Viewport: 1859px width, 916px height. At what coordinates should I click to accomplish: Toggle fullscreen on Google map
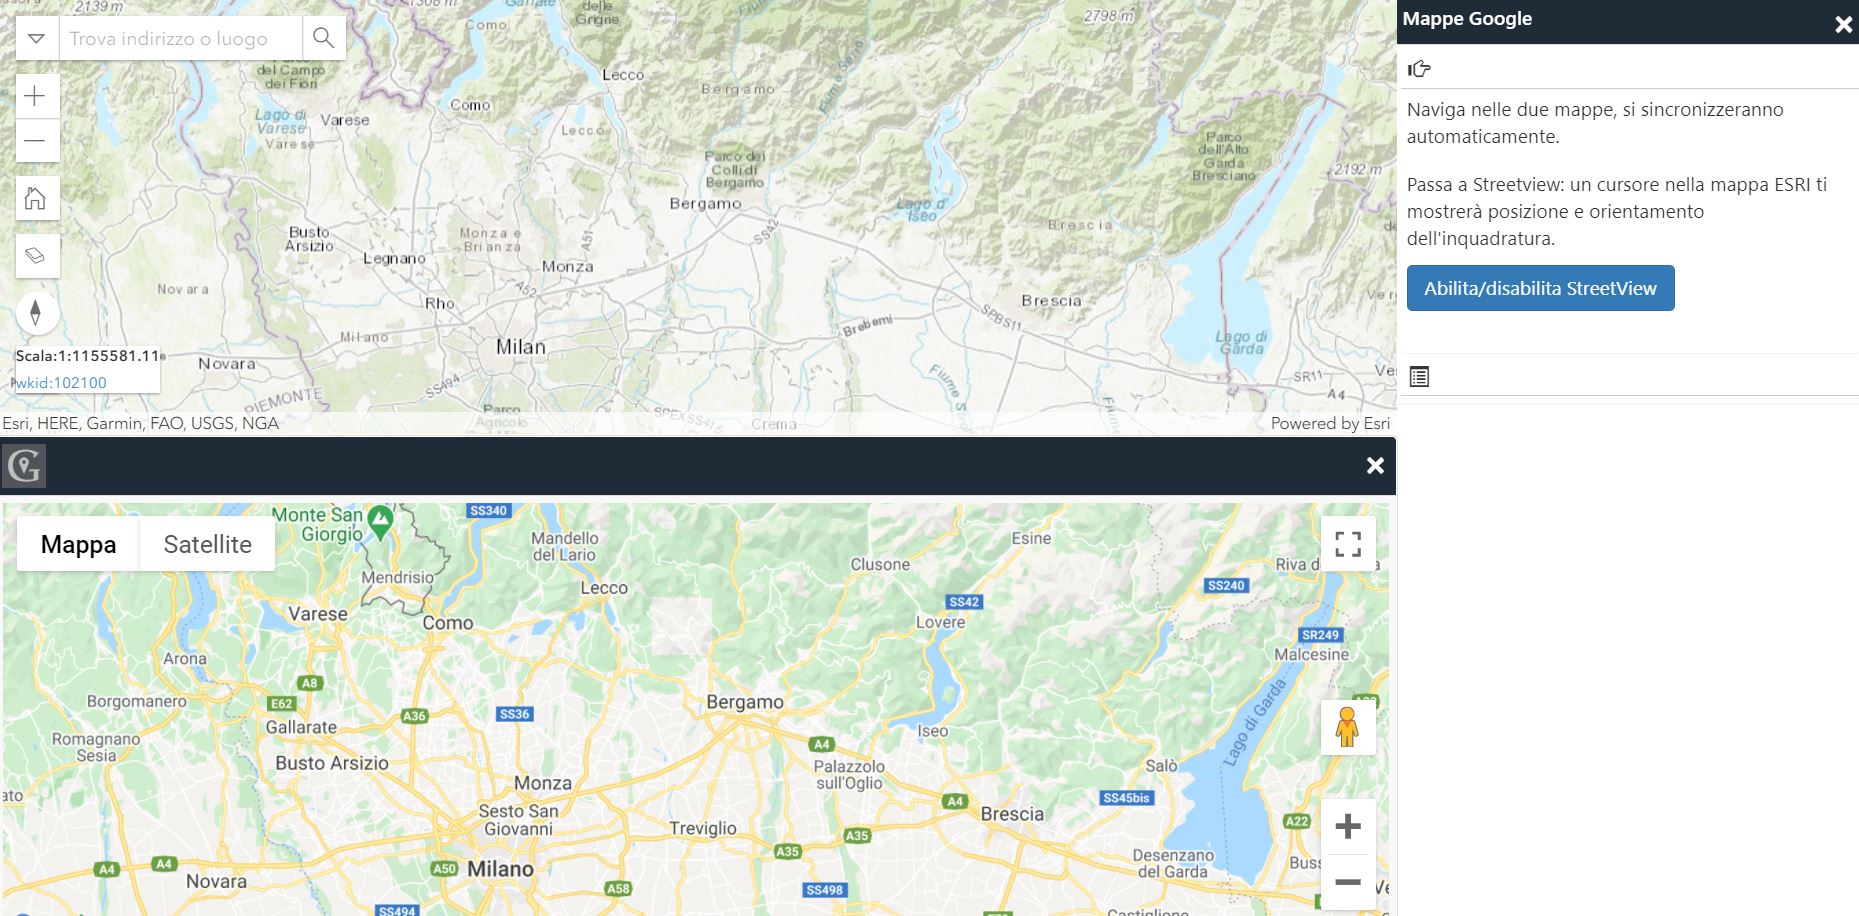pyautogui.click(x=1348, y=544)
